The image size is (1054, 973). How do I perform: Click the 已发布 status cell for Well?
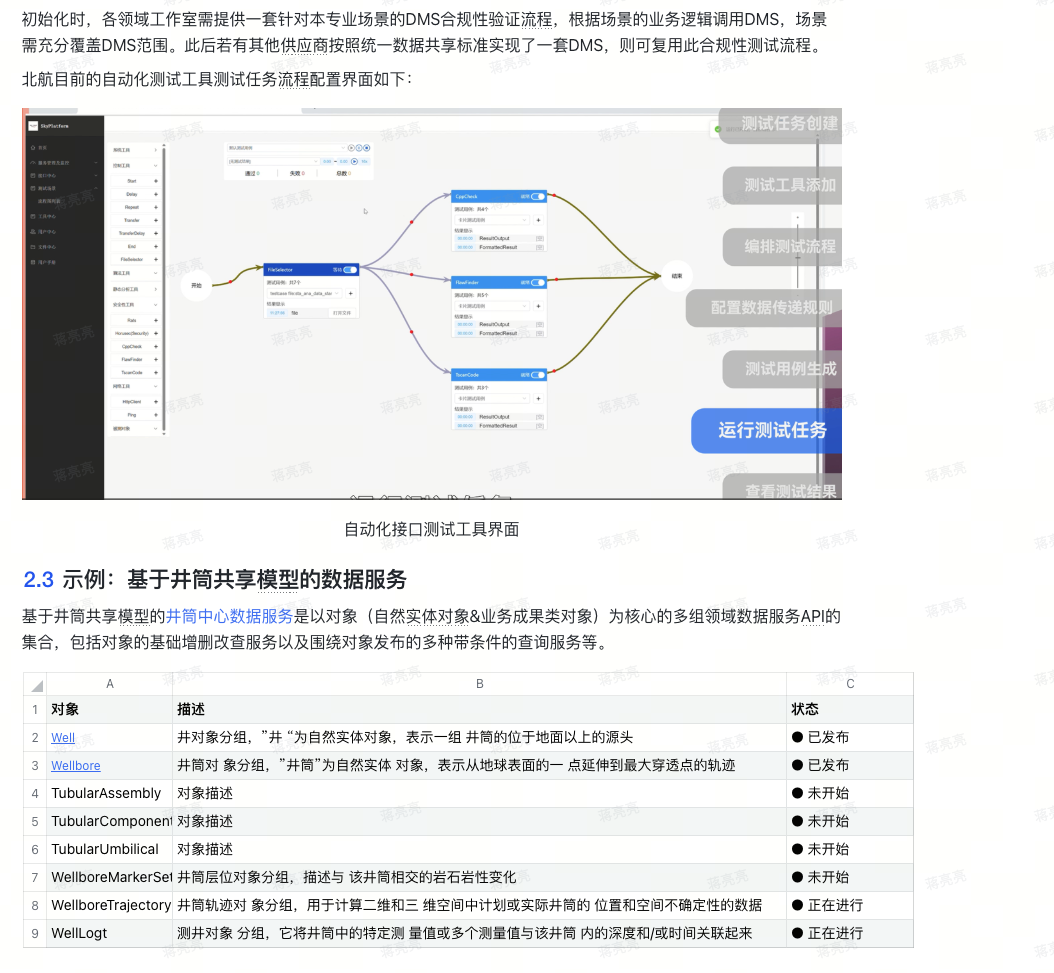[x=828, y=737]
